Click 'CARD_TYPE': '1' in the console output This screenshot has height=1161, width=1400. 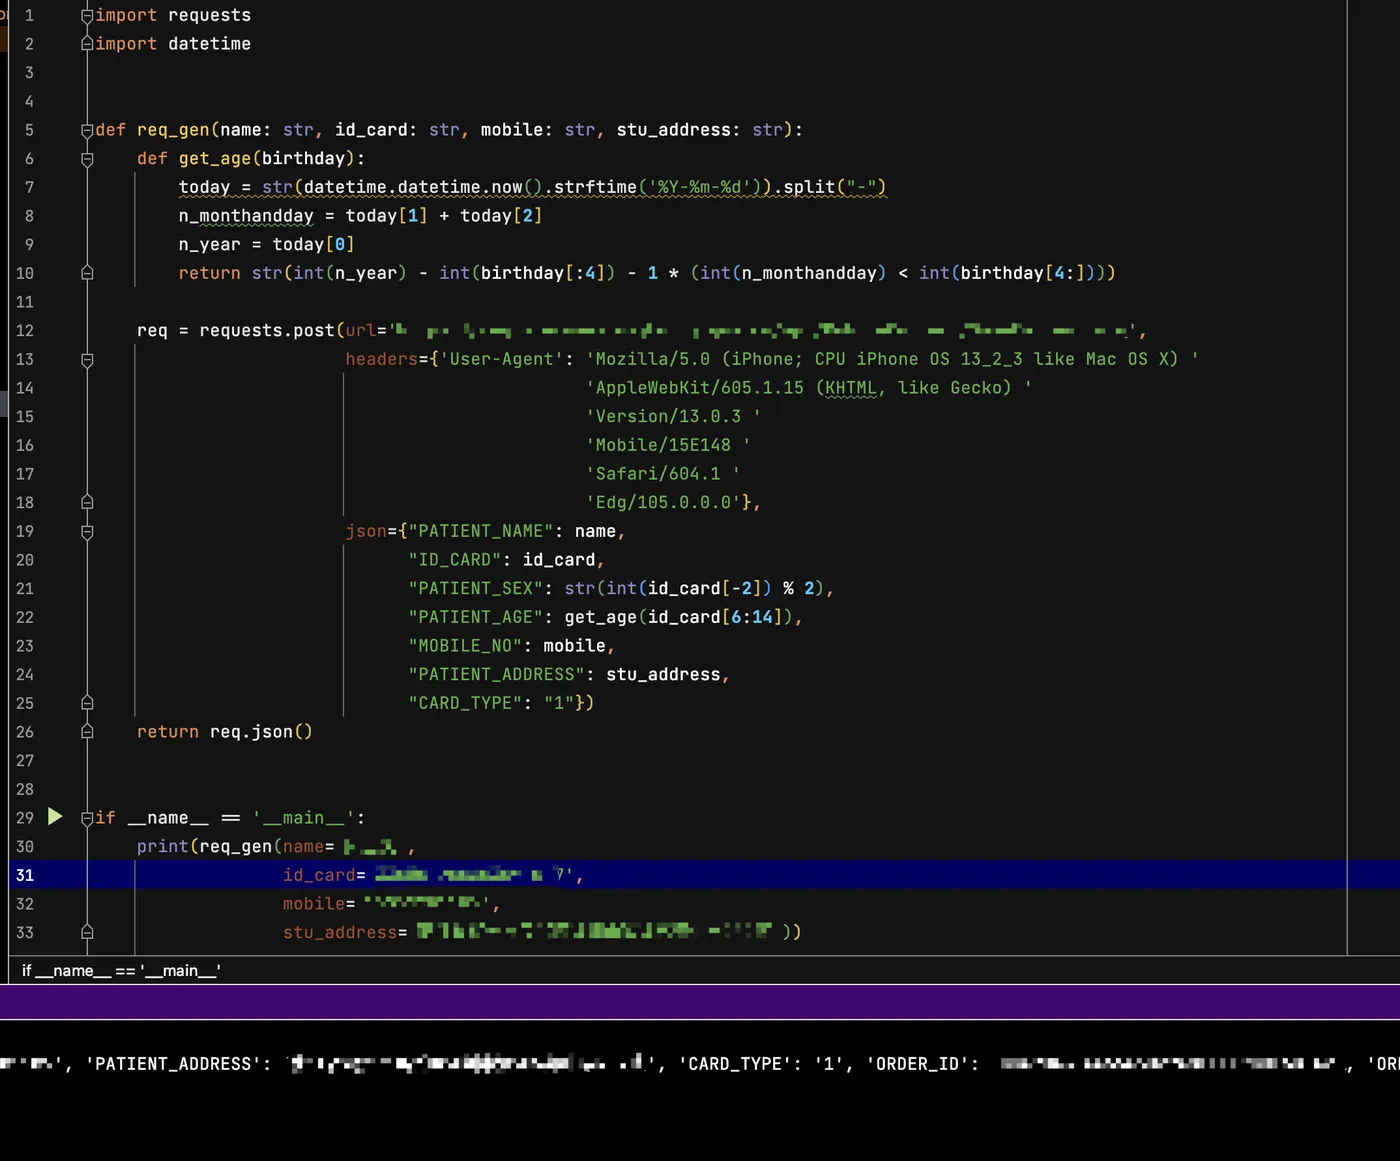pos(762,1064)
